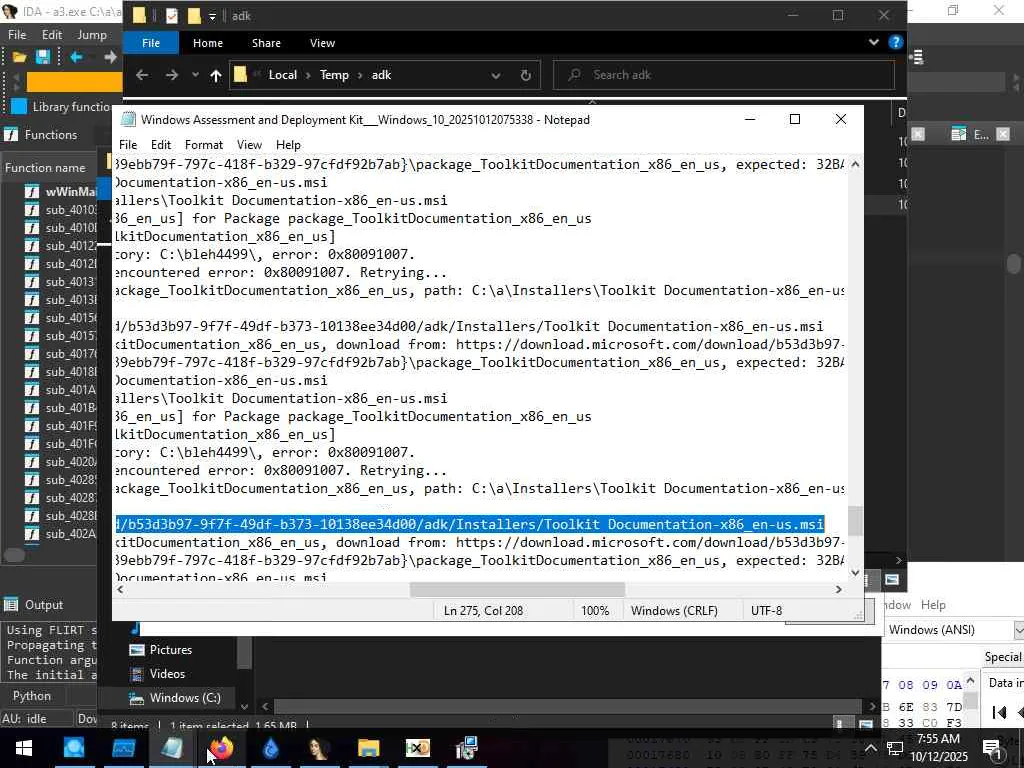The width and height of the screenshot is (1024, 768).
Task: Click IDA orange navigation band
Action: point(74,82)
